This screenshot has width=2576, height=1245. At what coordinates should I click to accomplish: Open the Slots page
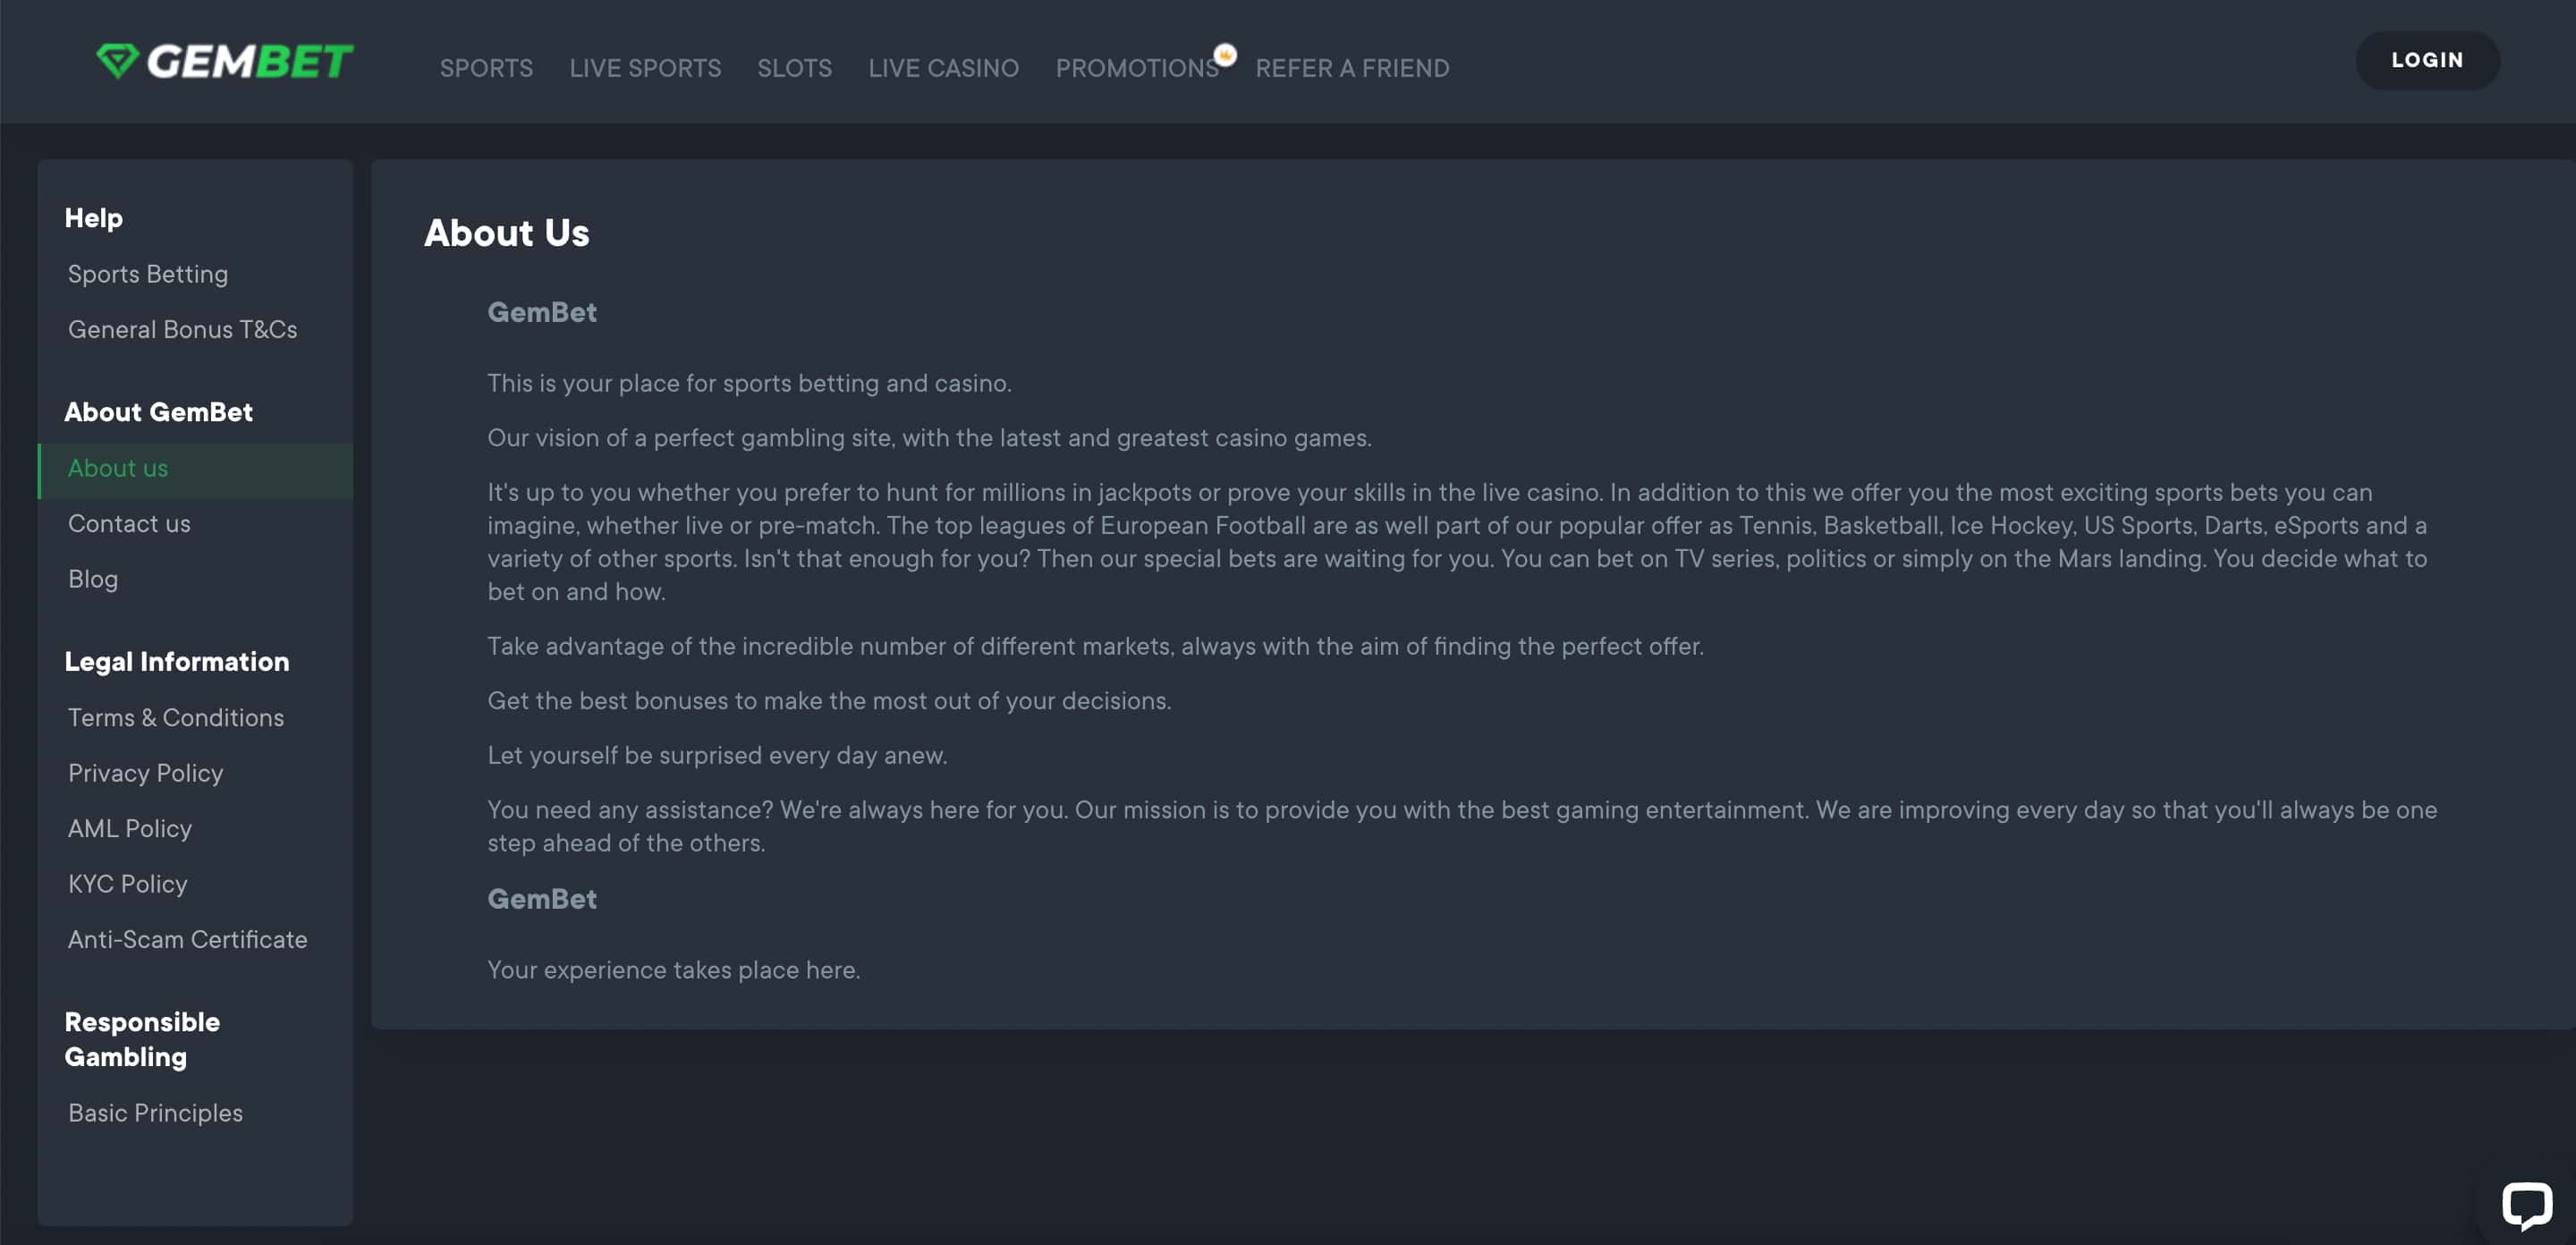pyautogui.click(x=794, y=68)
